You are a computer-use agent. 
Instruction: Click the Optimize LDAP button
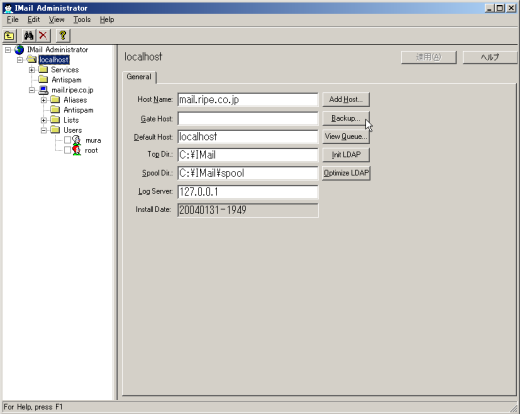coord(346,173)
